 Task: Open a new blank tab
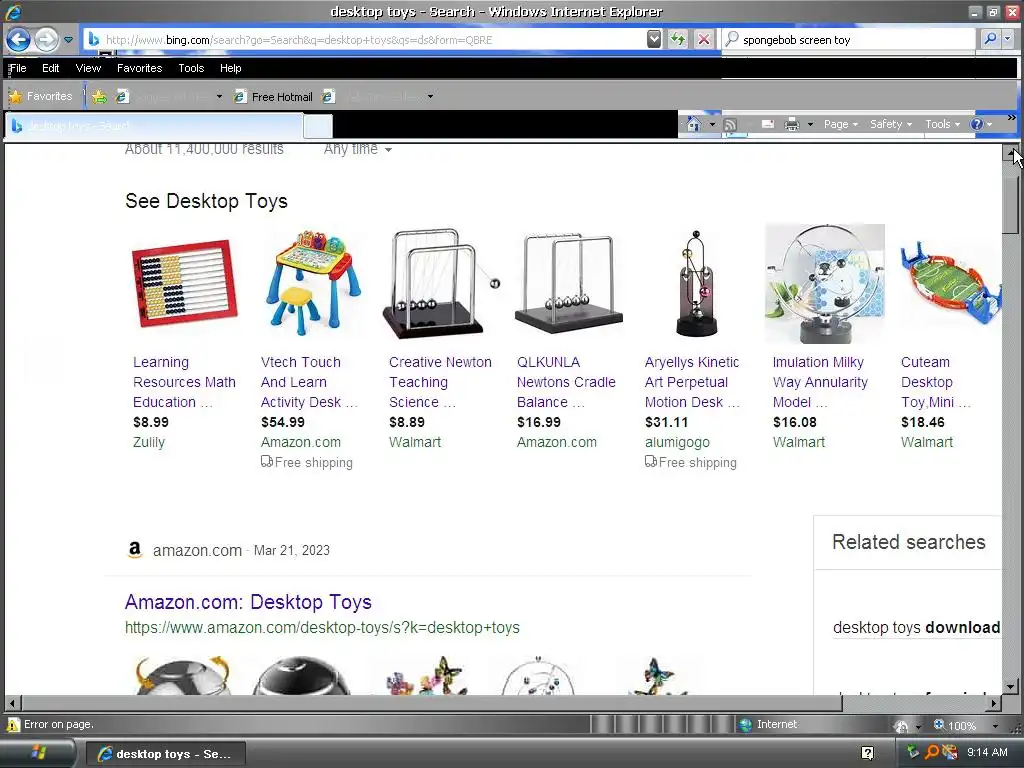point(318,126)
